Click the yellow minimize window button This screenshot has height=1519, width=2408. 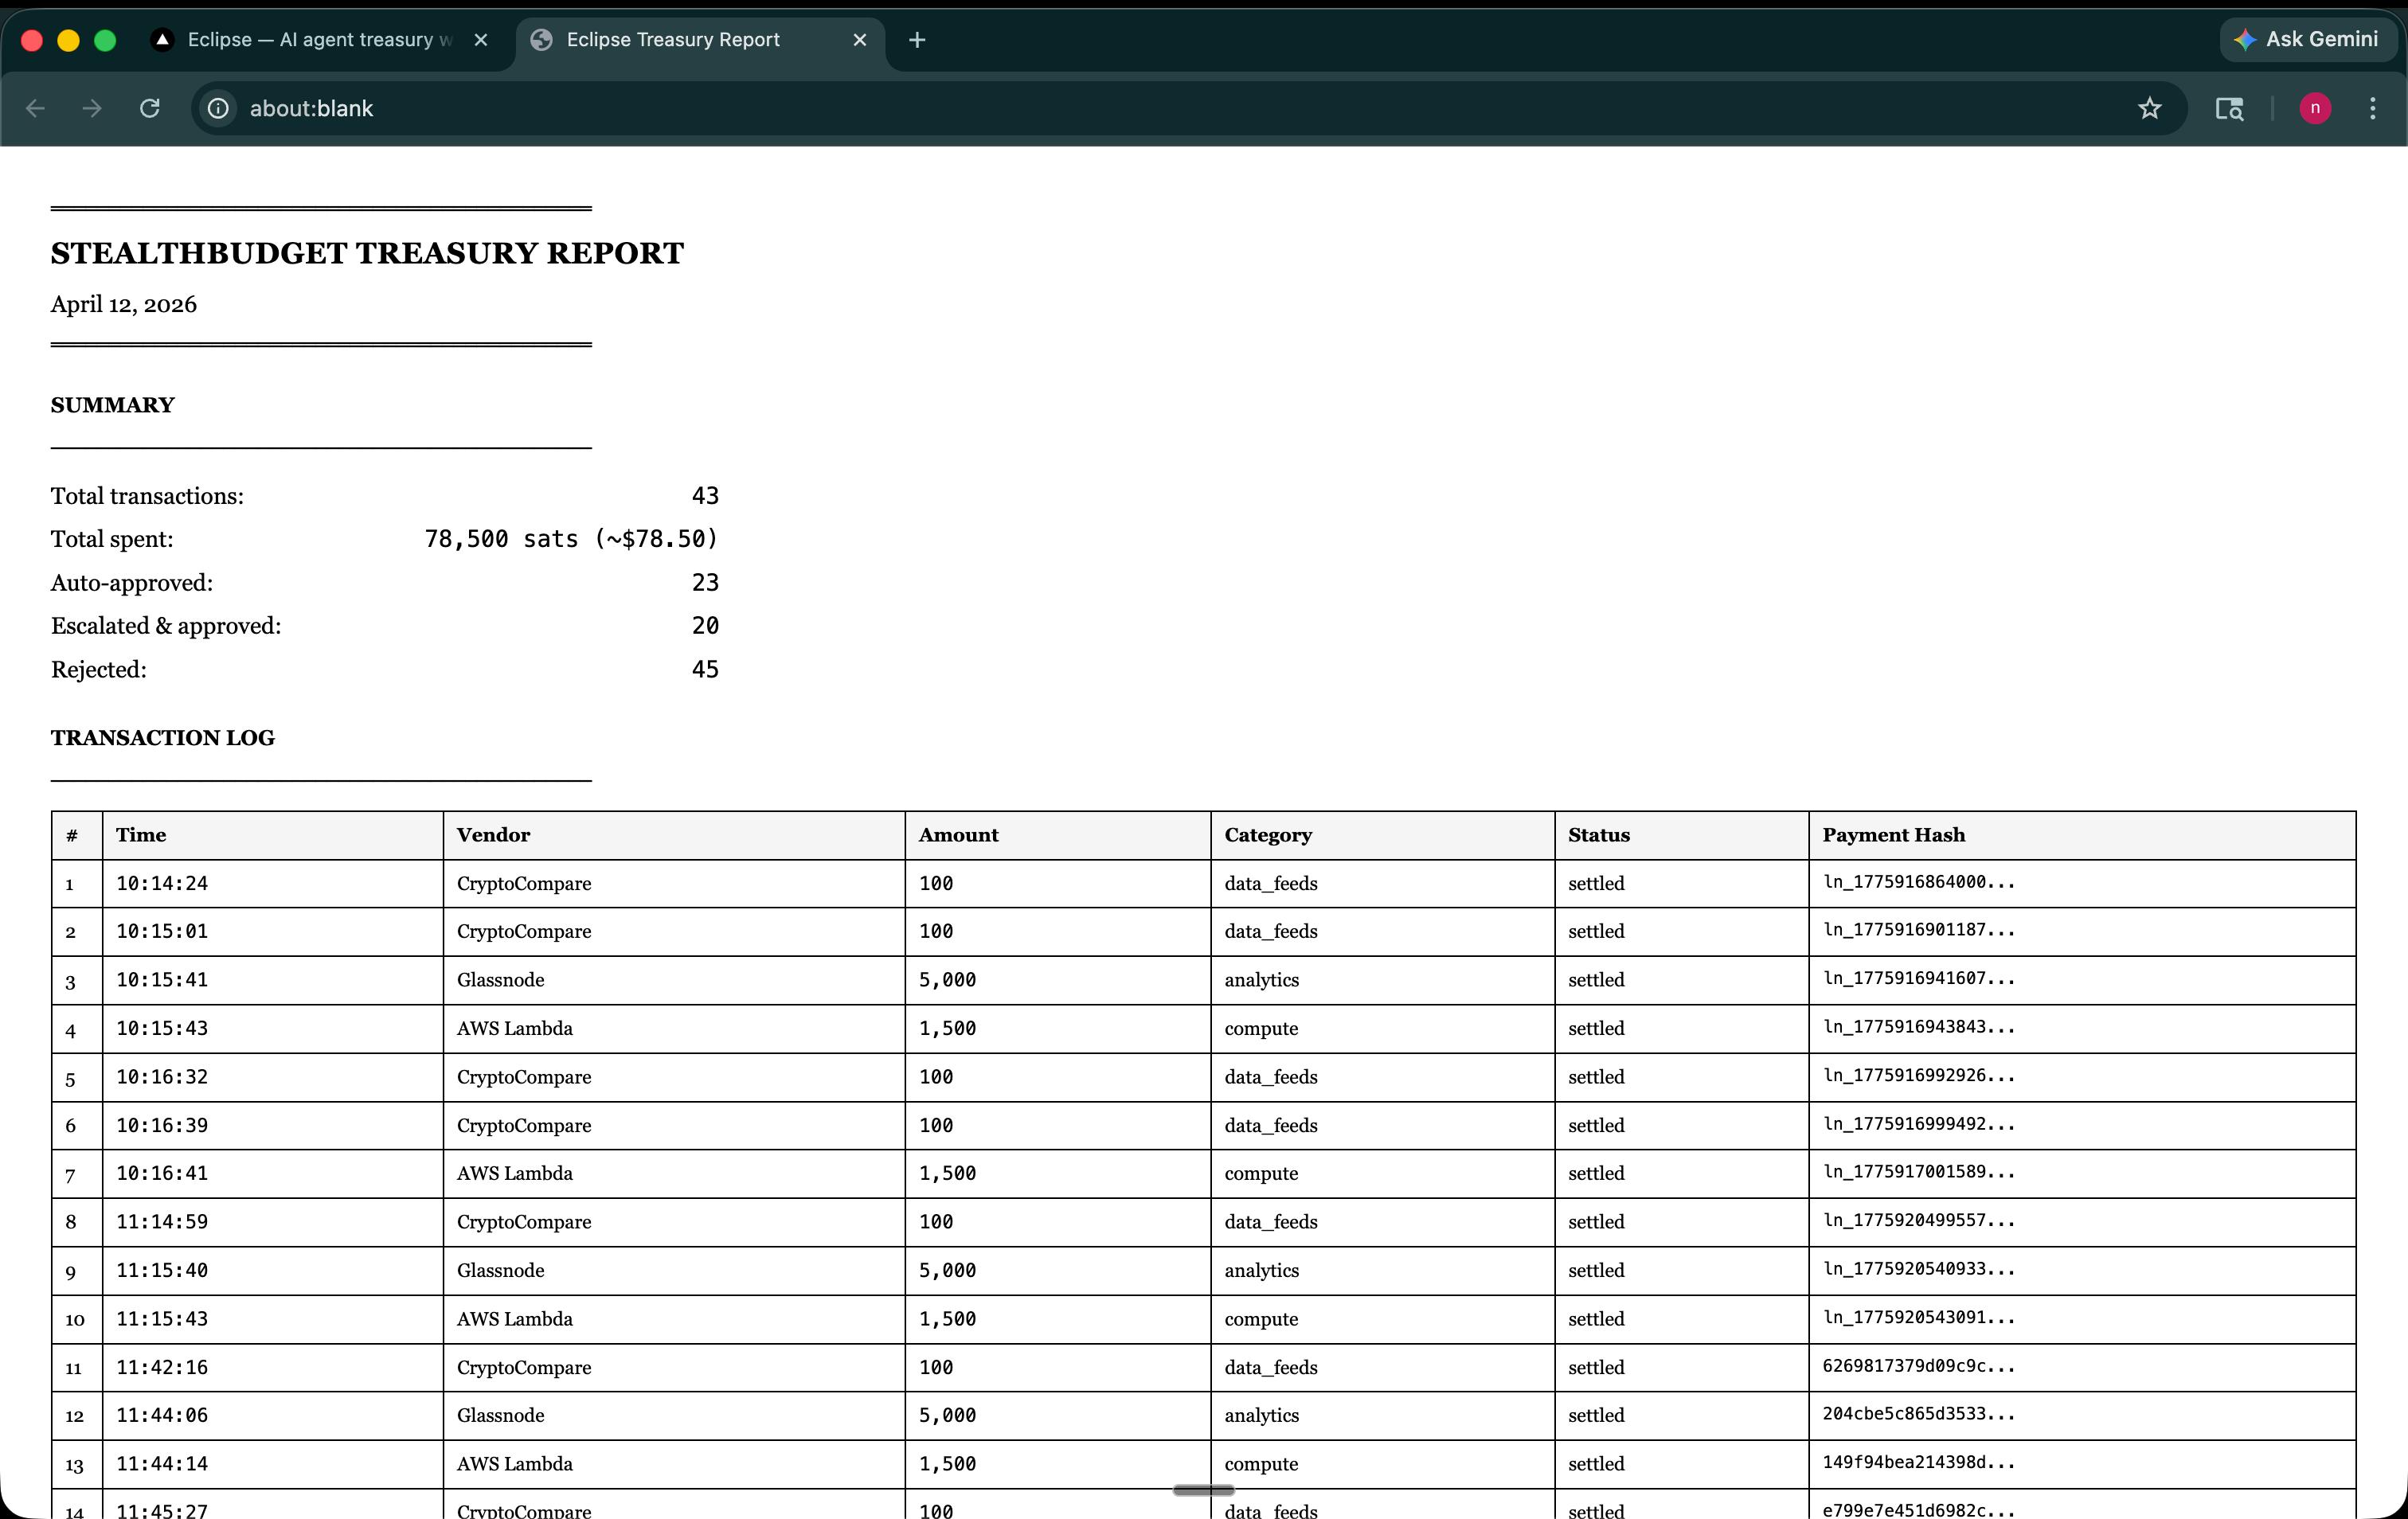tap(68, 40)
